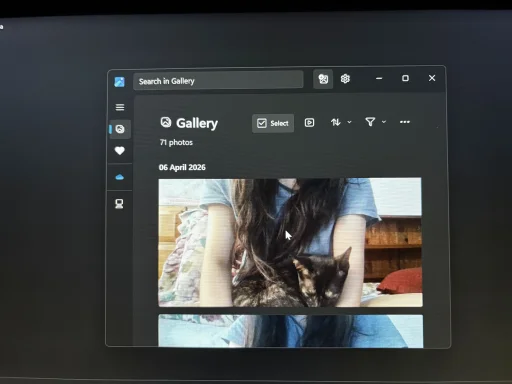Open the more options ellipsis
Image resolution: width=512 pixels, height=384 pixels.
point(405,122)
